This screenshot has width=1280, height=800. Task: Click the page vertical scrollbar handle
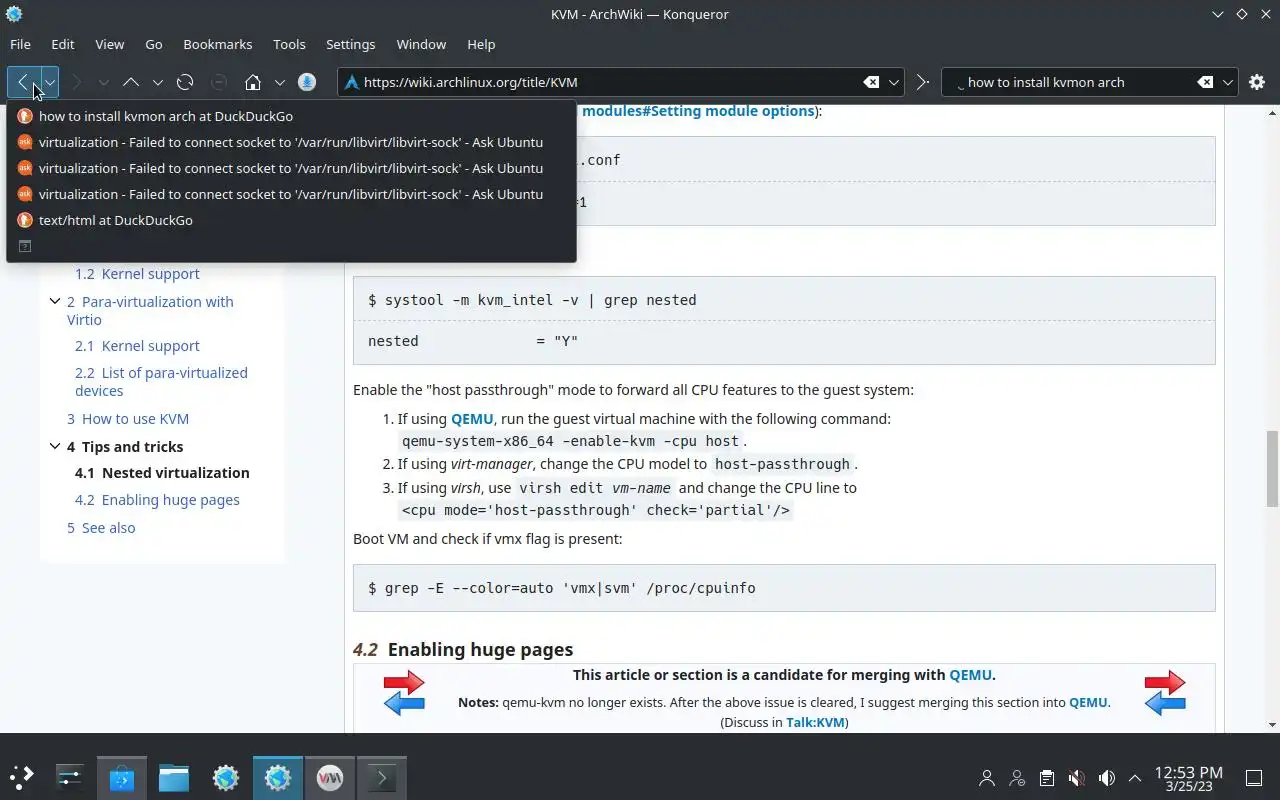1272,467
